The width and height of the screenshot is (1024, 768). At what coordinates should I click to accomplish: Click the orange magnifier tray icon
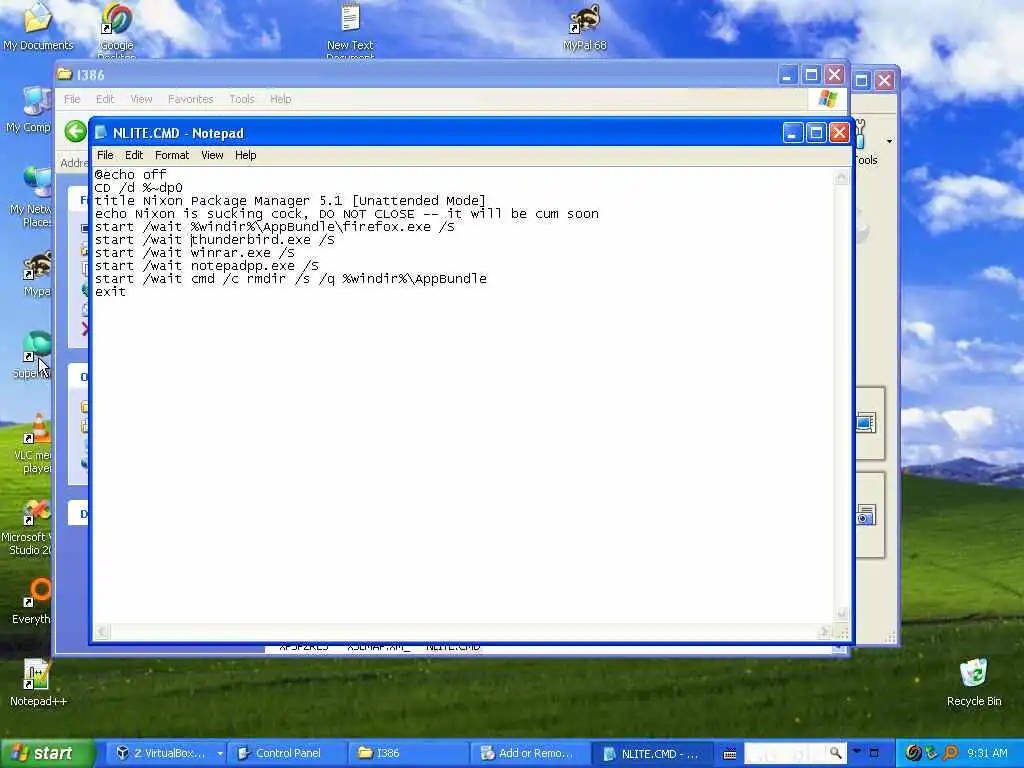tap(951, 753)
